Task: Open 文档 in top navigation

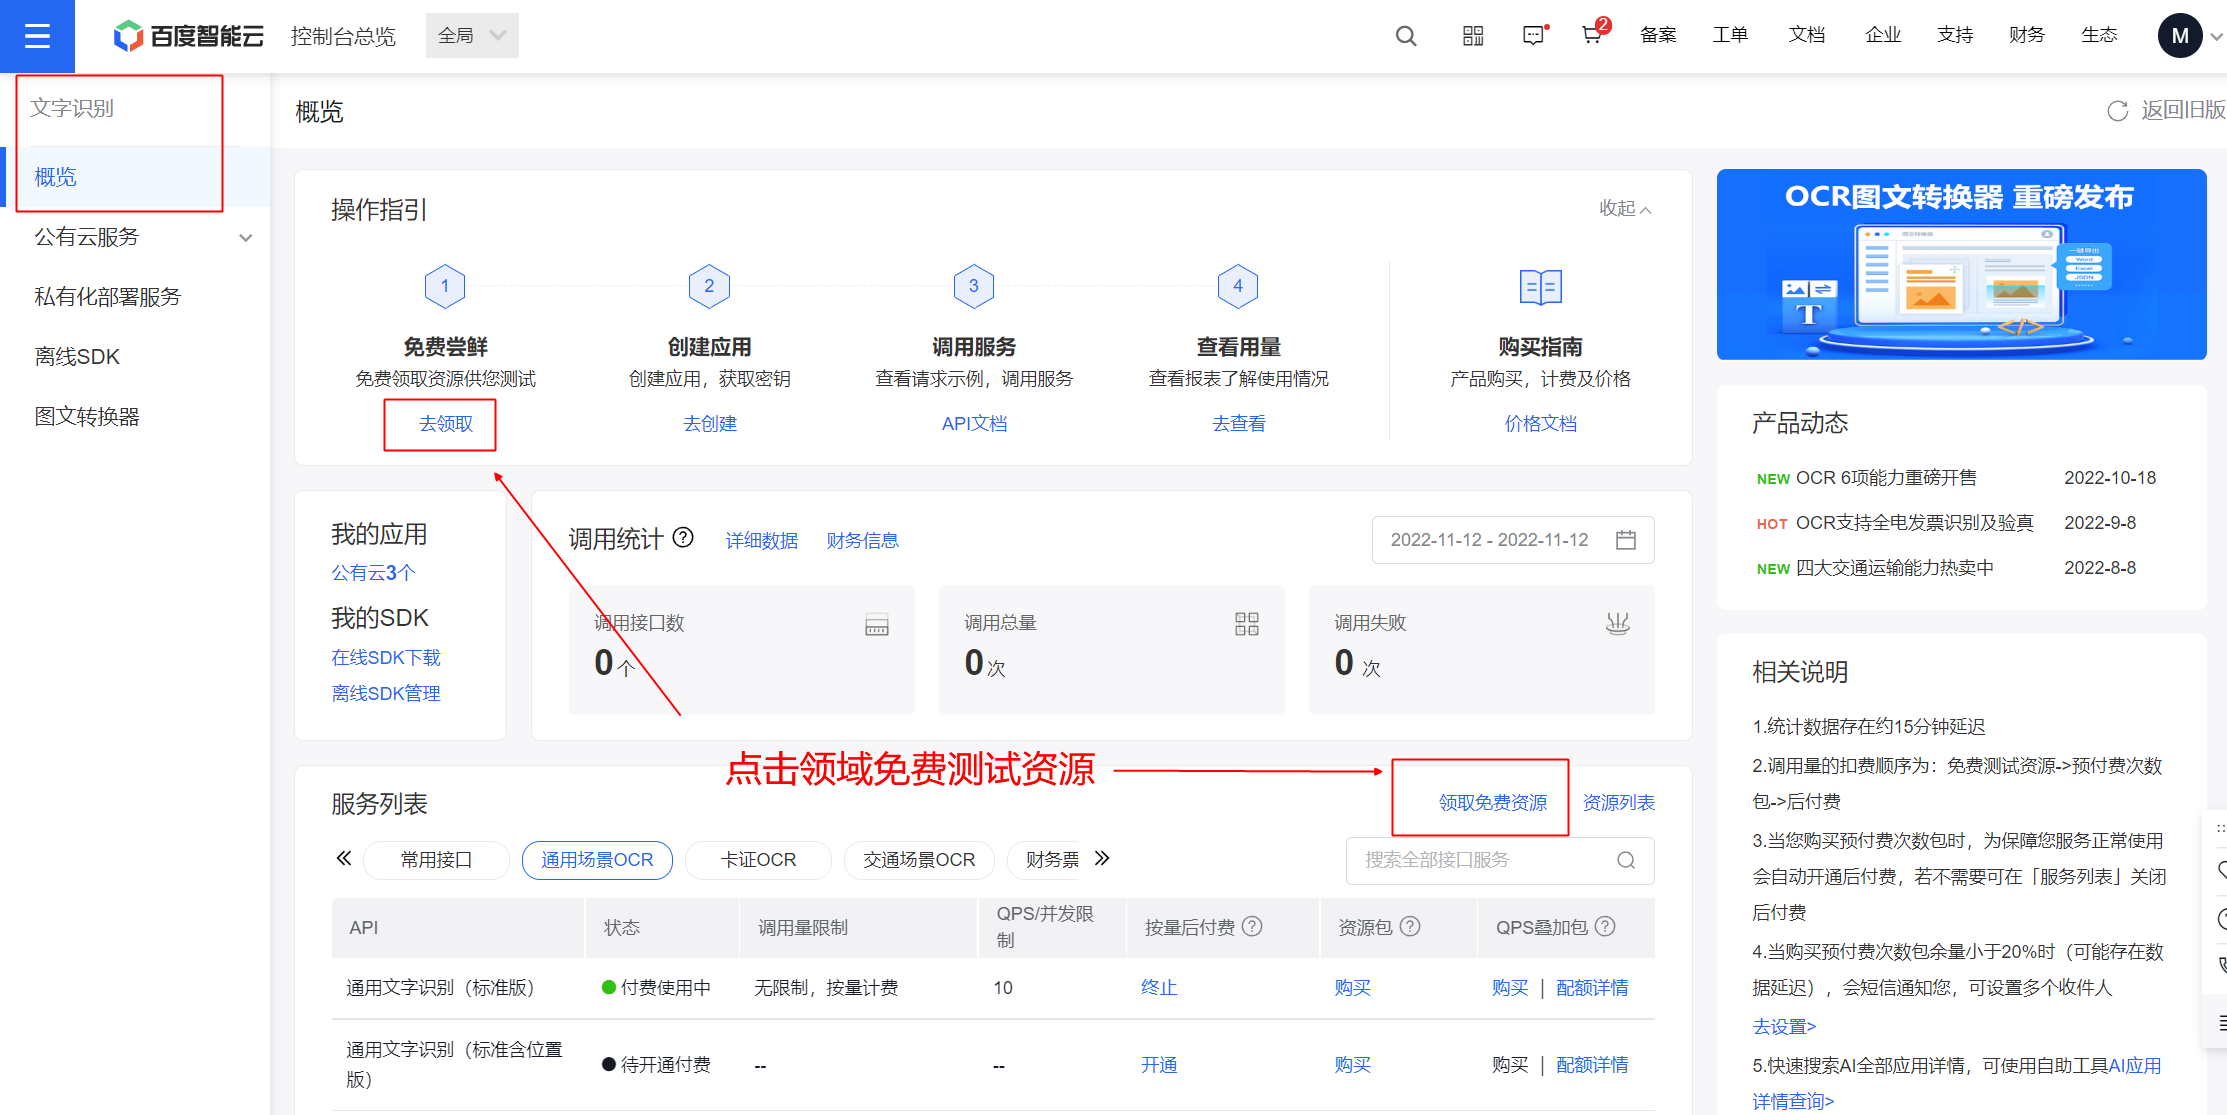Action: pos(1807,36)
